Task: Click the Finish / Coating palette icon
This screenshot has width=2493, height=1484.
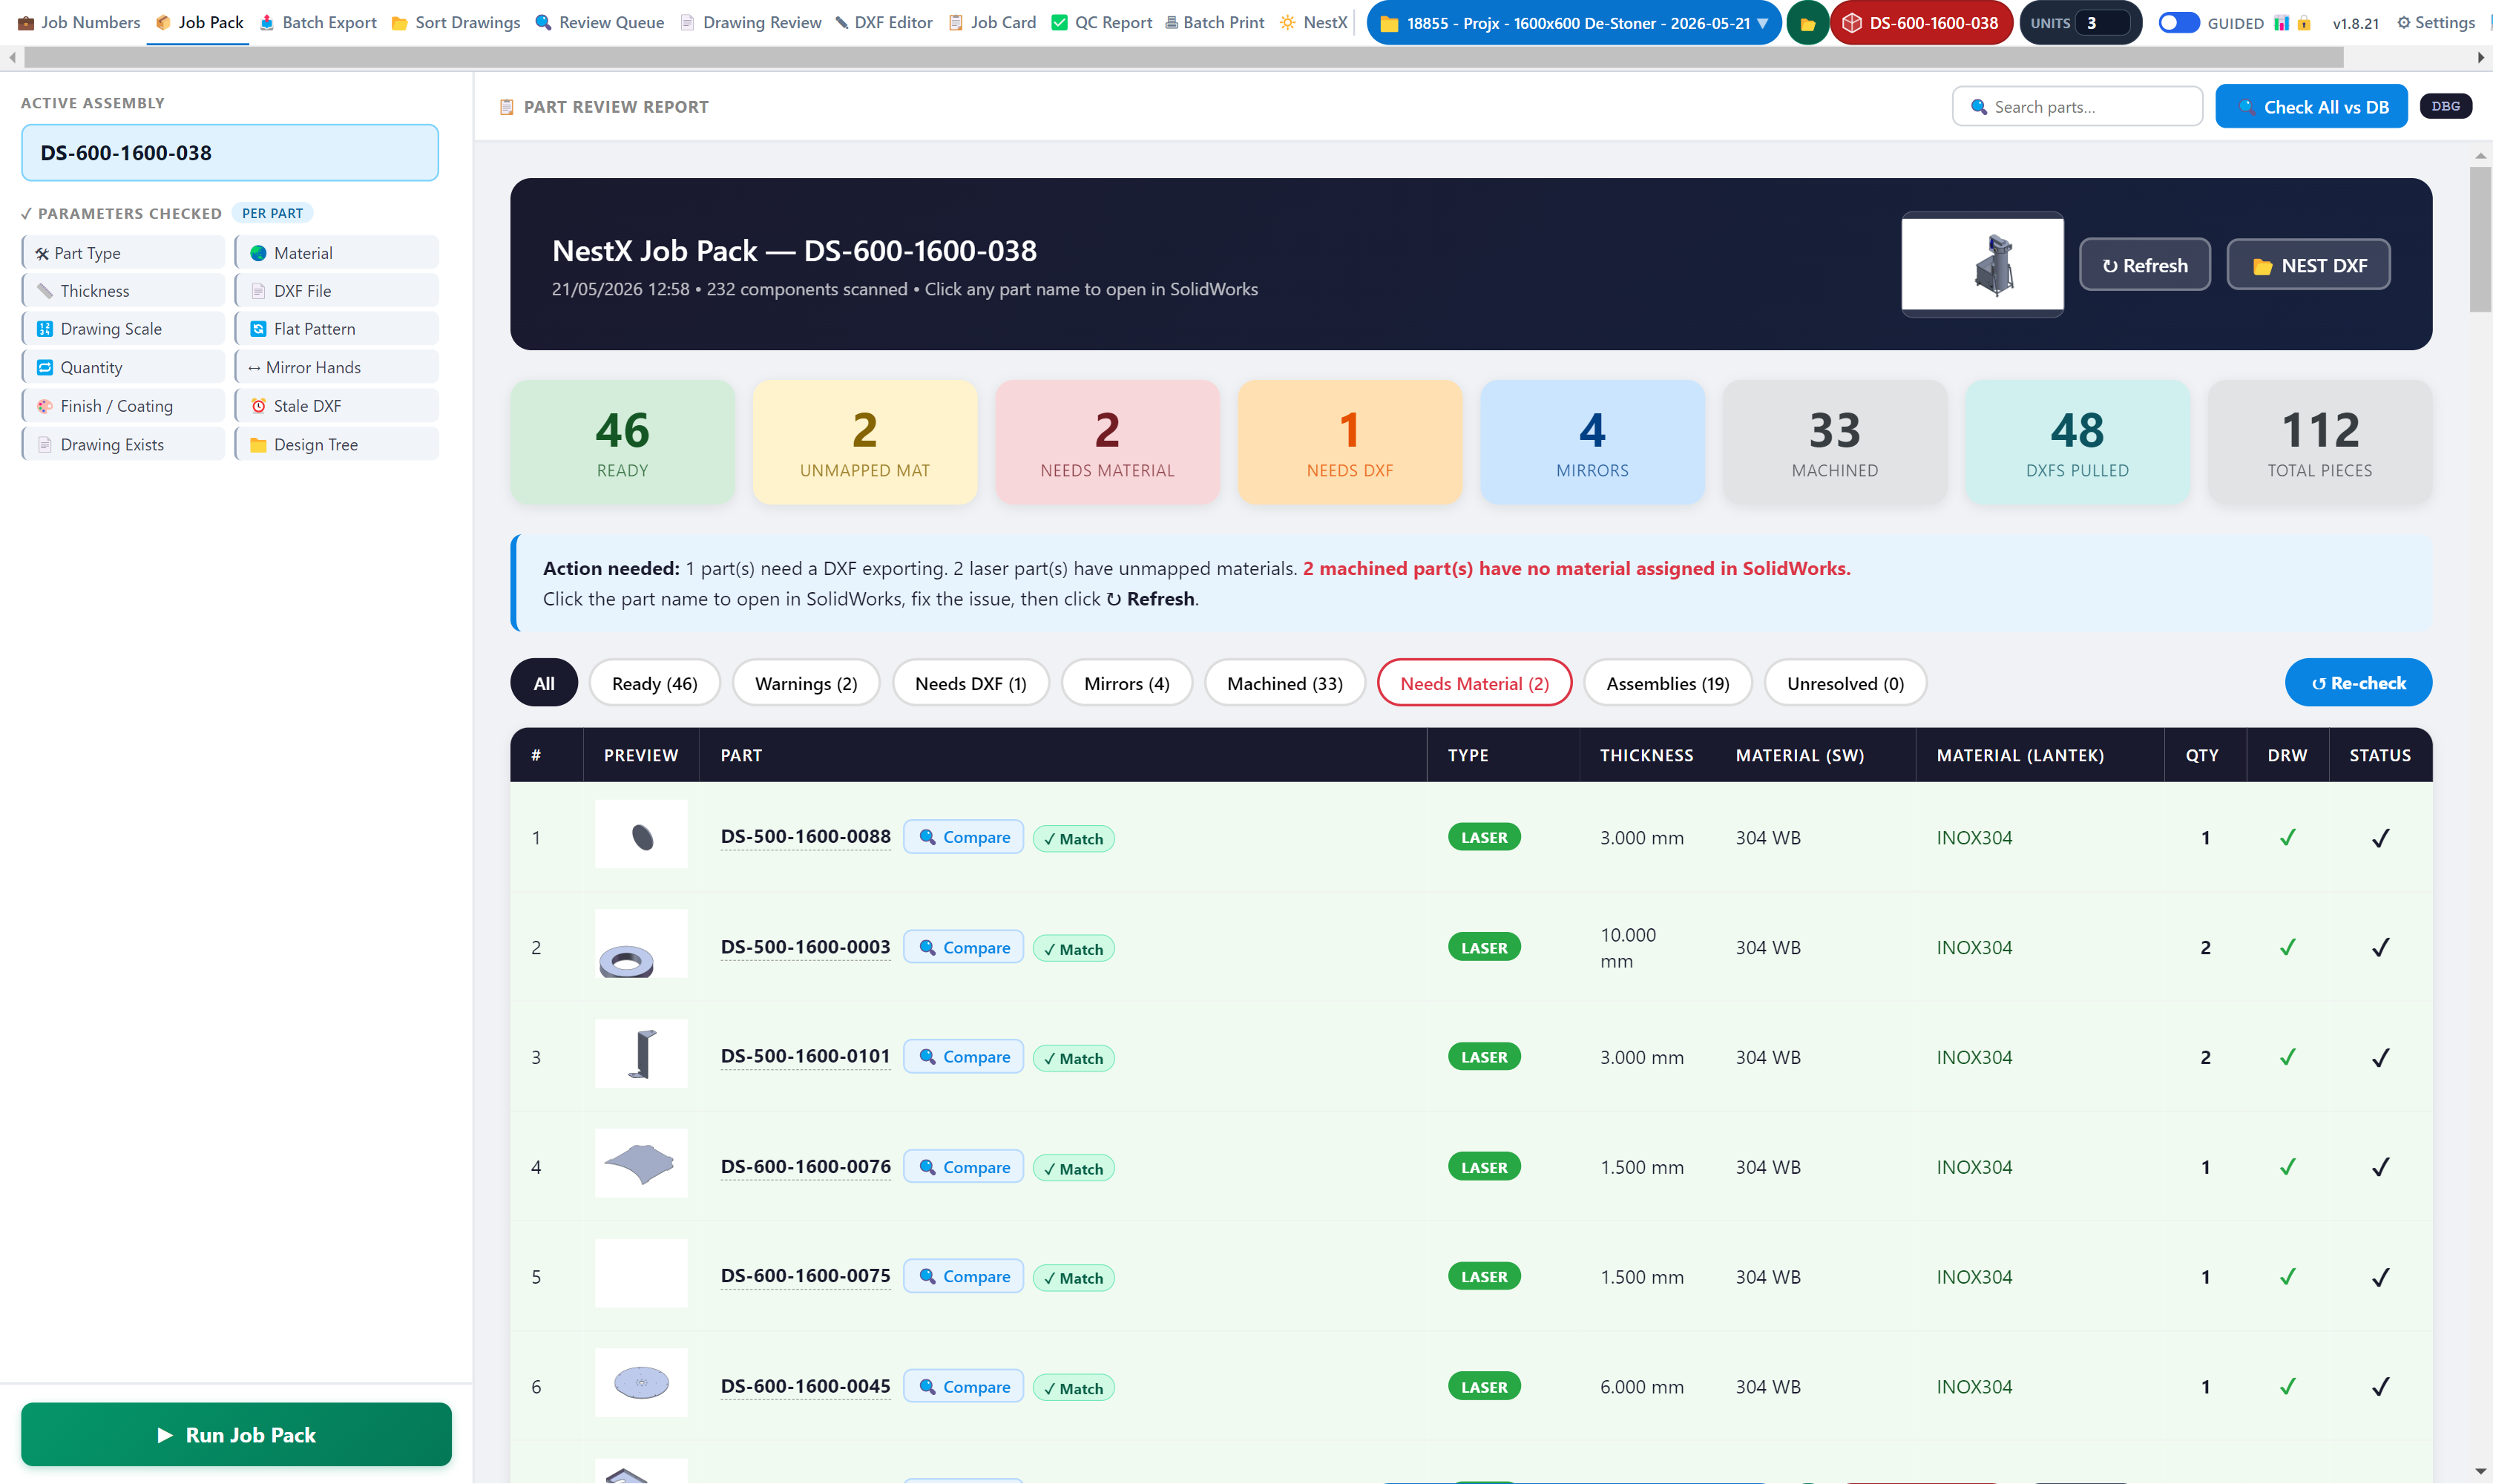Action: [x=45, y=406]
